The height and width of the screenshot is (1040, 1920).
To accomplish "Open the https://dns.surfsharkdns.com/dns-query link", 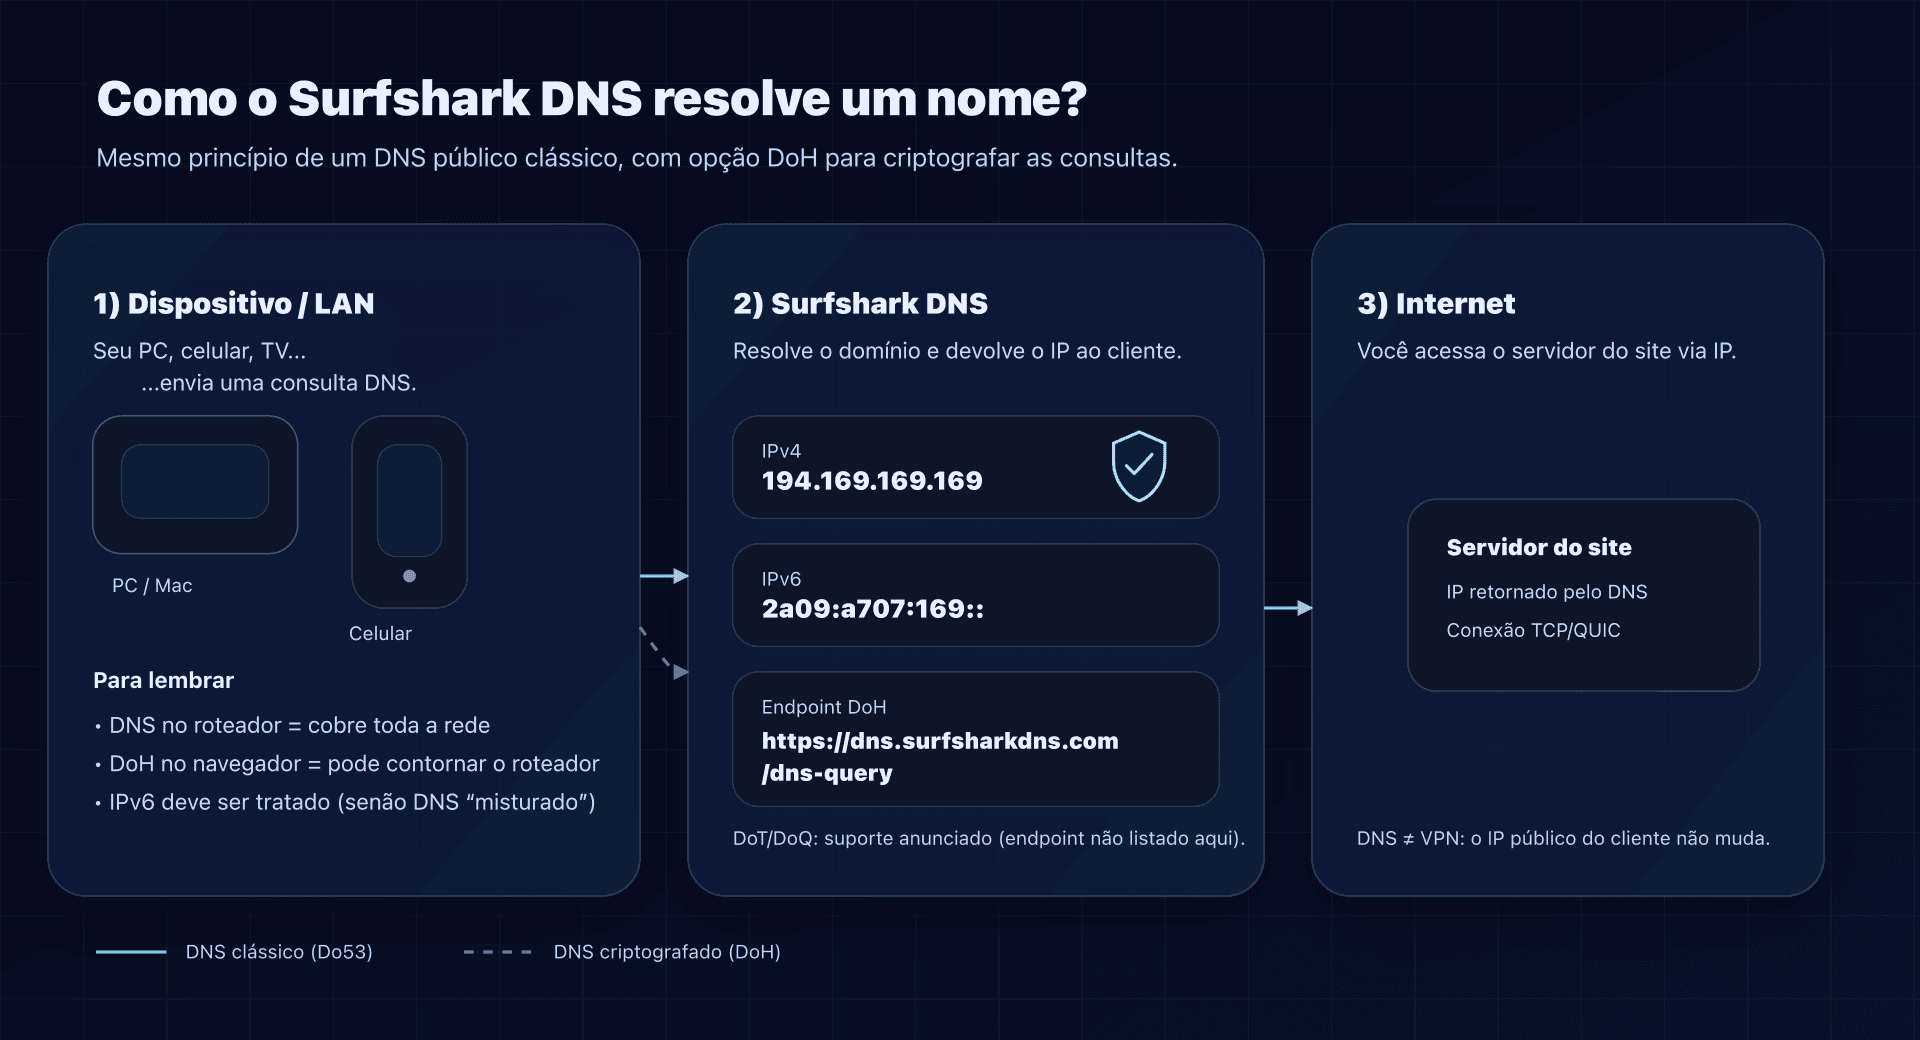I will coord(940,757).
